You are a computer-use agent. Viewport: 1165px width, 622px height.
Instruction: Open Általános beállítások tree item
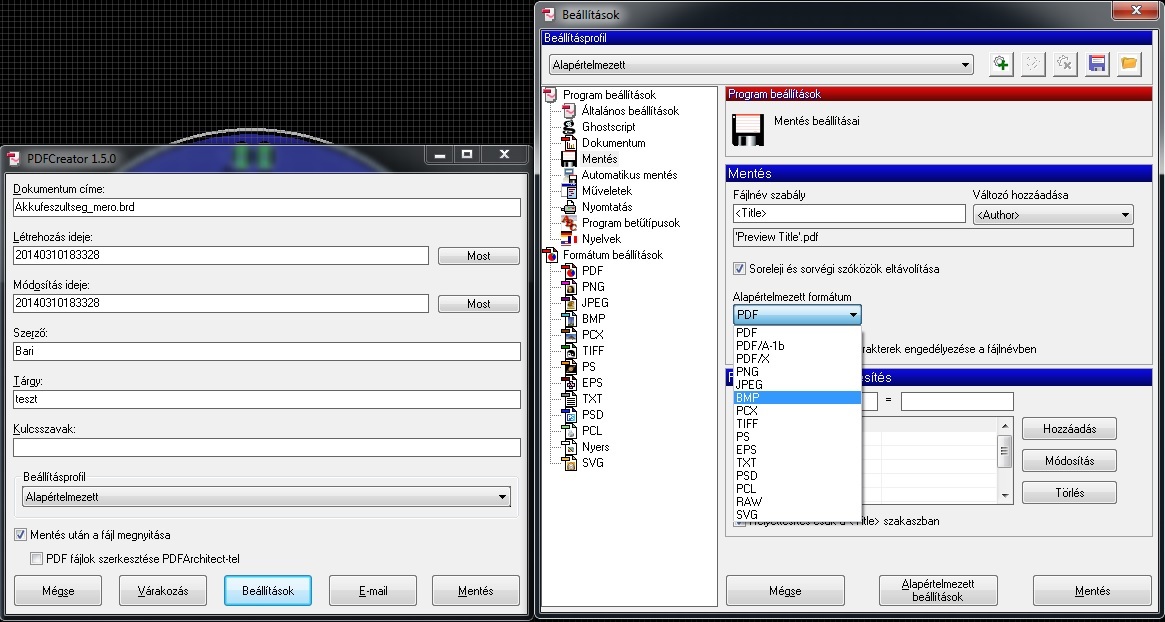coord(630,111)
